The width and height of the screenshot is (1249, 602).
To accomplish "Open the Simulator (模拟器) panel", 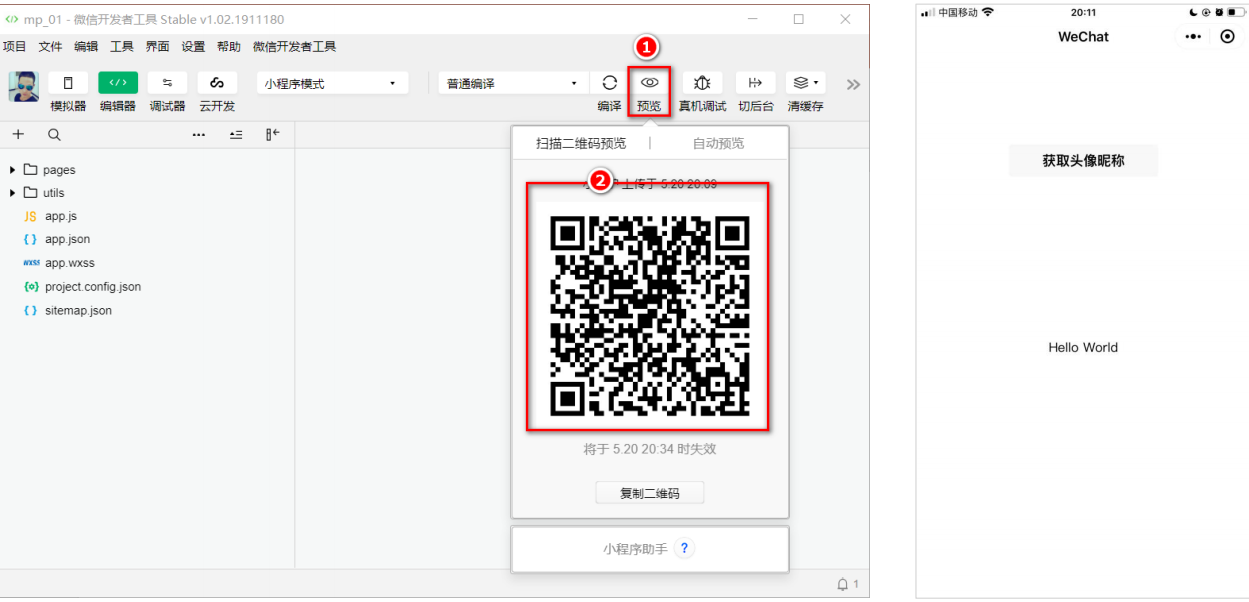I will pyautogui.click(x=67, y=84).
